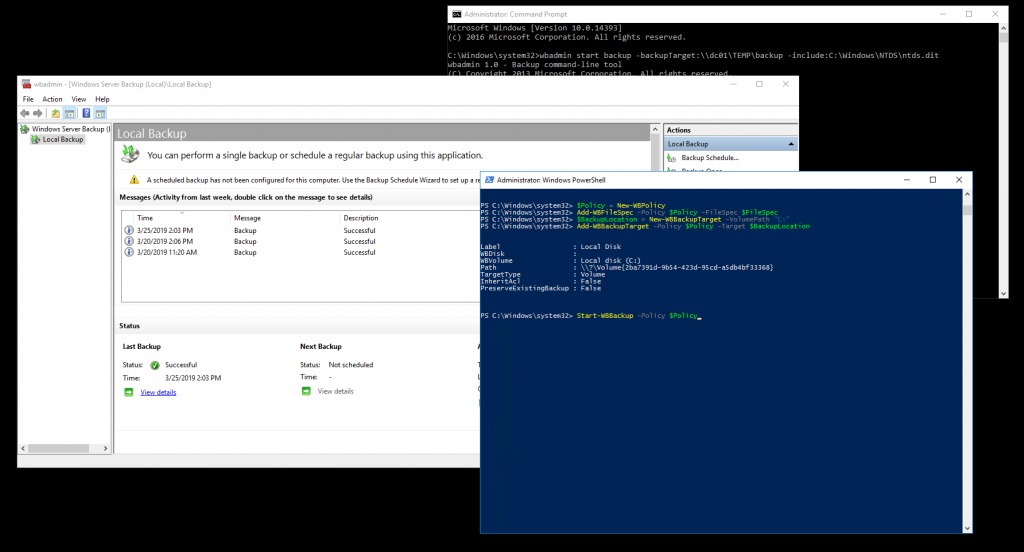Click the info icon of 3/25/2019 2:03 PM message
Screen dimensions: 1024x552
point(129,231)
